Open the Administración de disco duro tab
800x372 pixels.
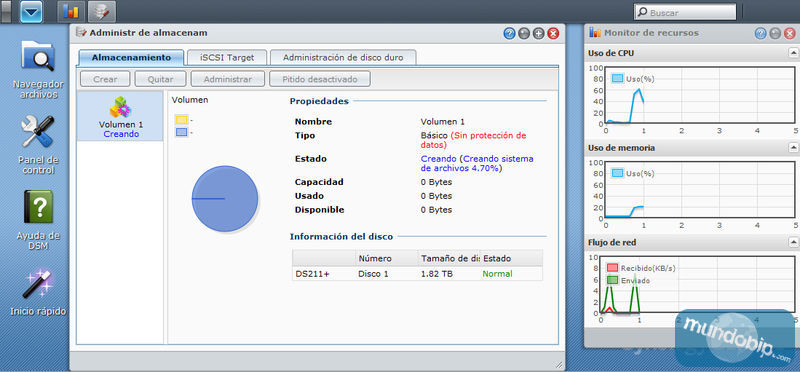coord(343,58)
